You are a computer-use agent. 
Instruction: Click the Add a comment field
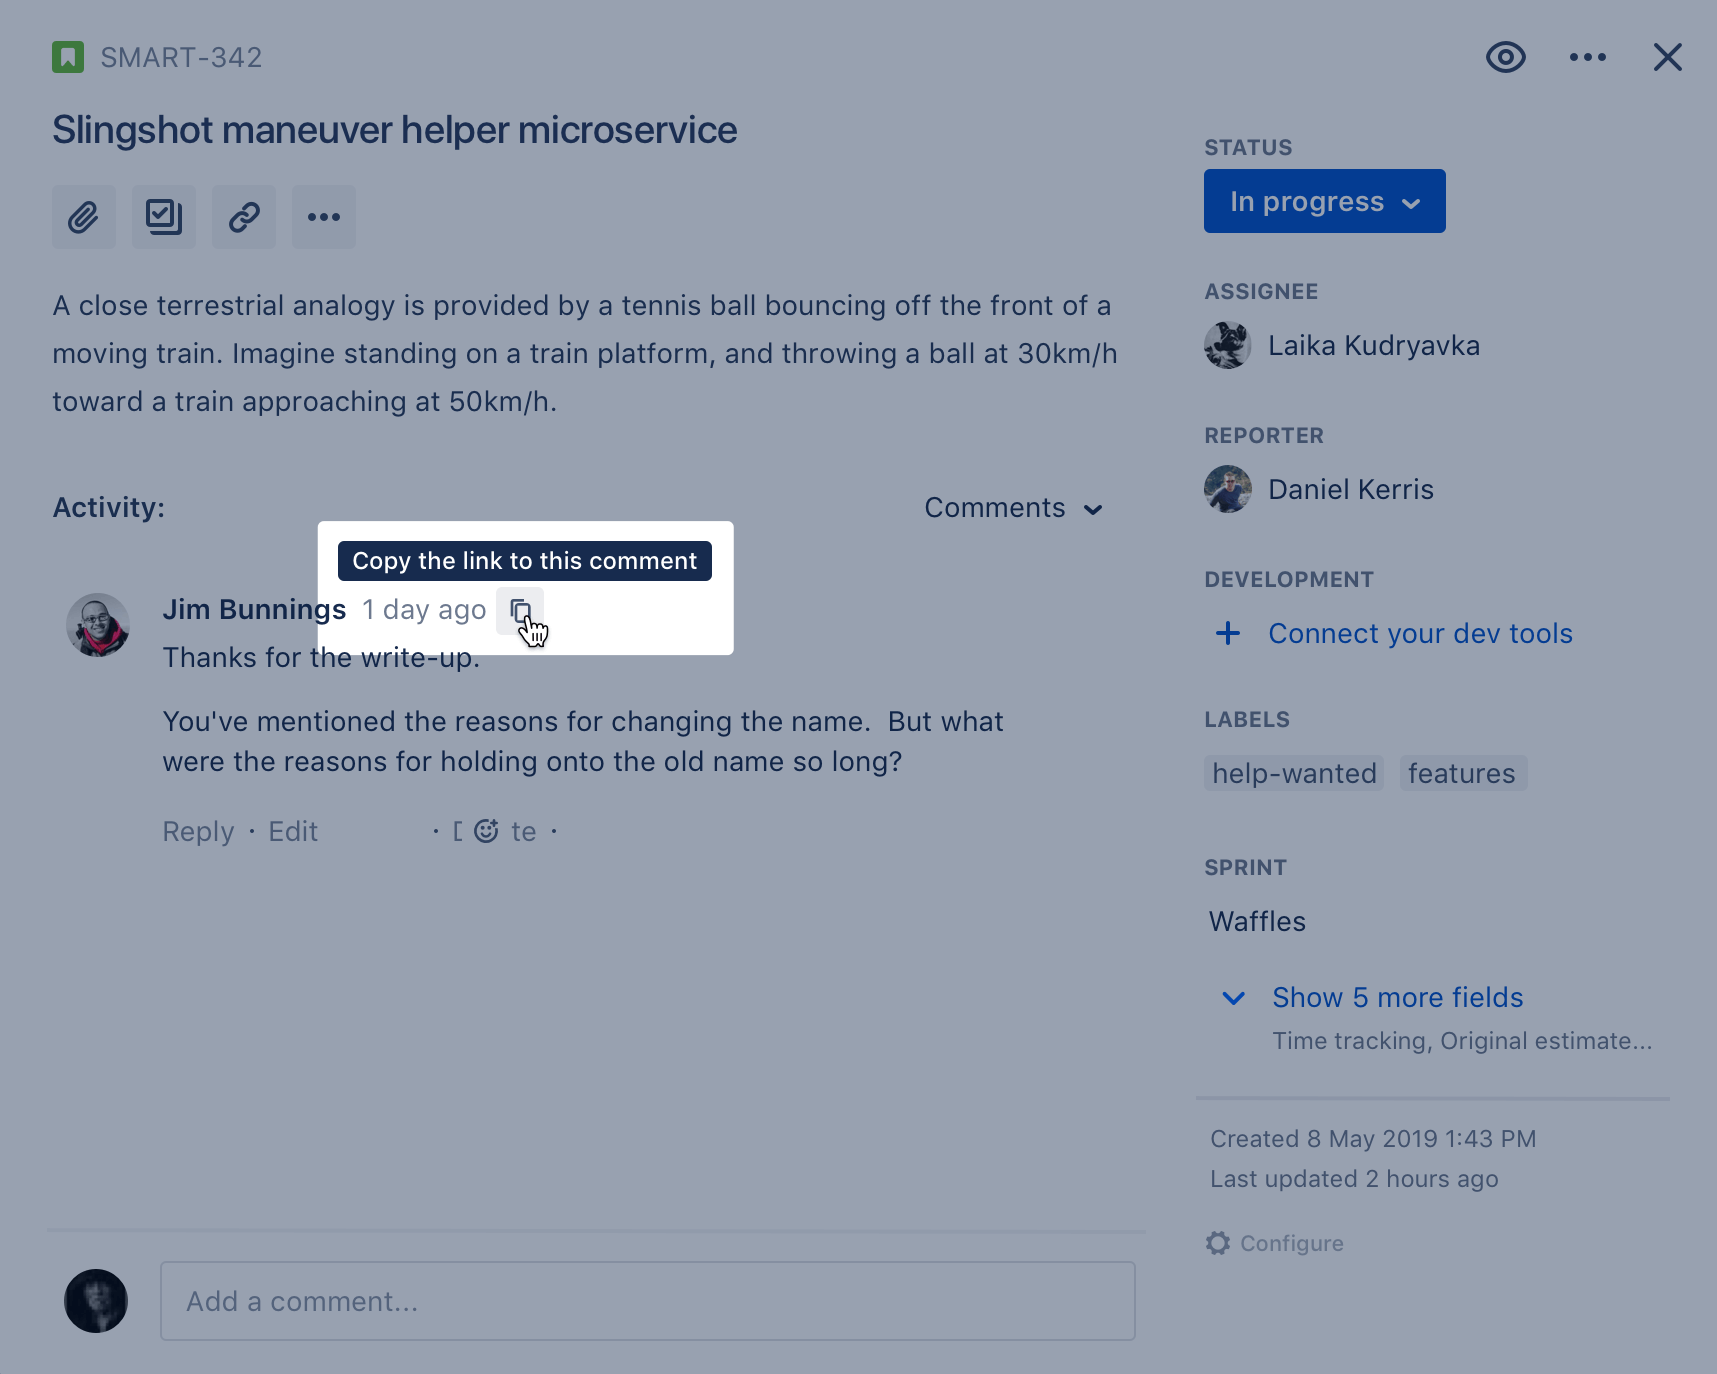(x=647, y=1301)
